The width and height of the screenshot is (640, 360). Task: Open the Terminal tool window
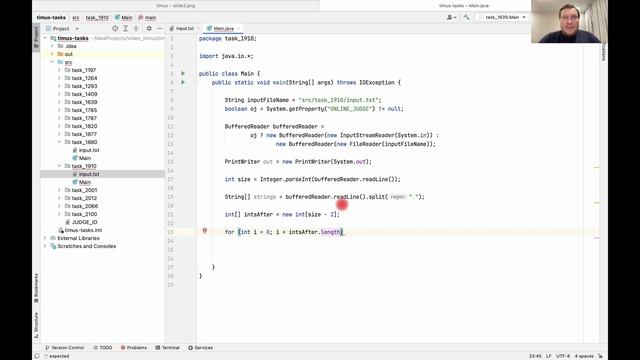[x=168, y=348]
